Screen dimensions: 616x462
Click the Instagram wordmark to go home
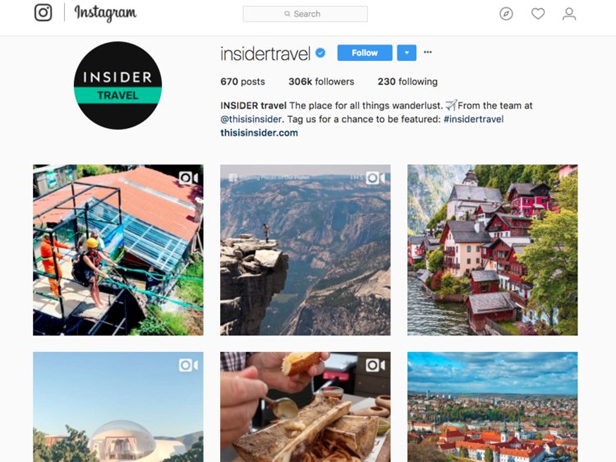pyautogui.click(x=105, y=13)
